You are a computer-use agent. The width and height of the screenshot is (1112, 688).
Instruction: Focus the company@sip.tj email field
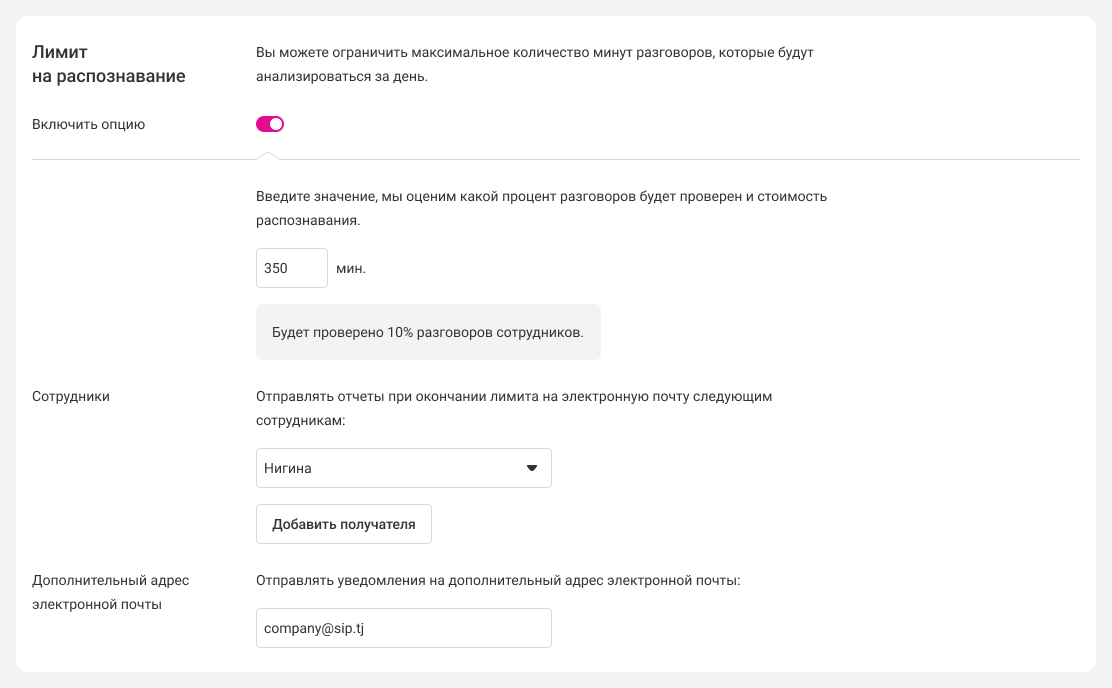(403, 628)
